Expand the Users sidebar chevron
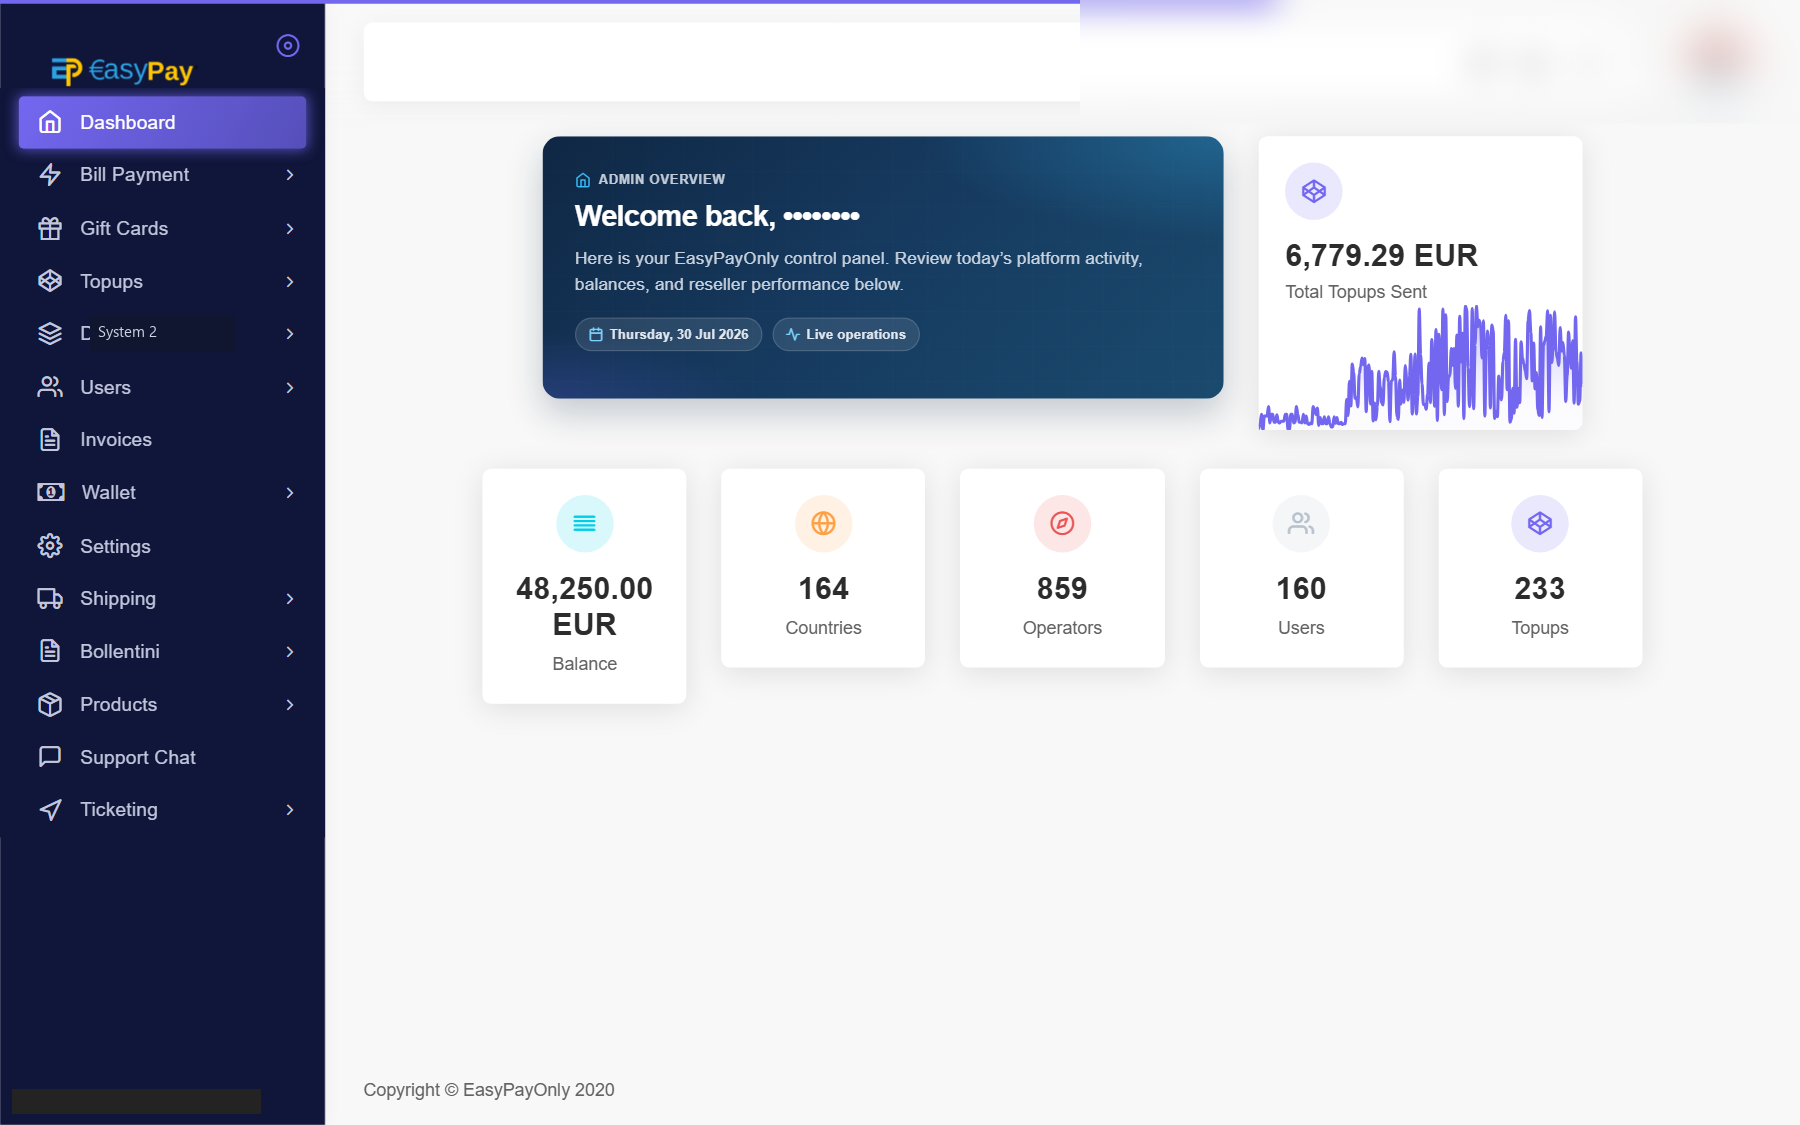This screenshot has width=1800, height=1125. pyautogui.click(x=290, y=387)
